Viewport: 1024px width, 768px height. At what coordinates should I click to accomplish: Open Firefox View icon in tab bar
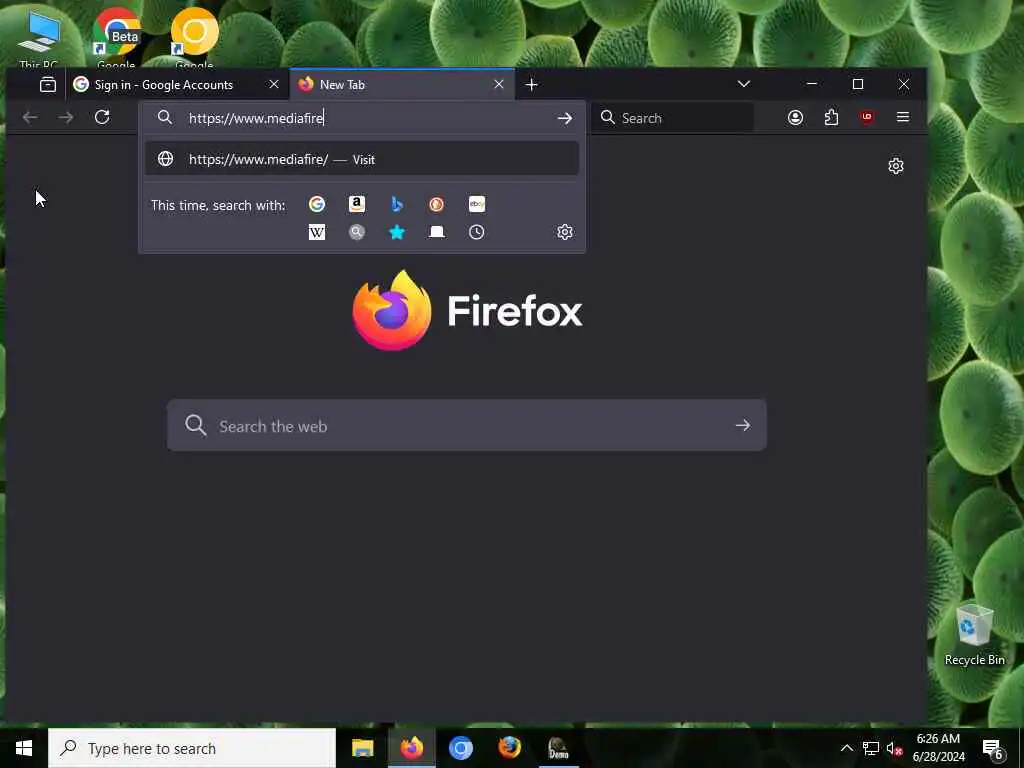click(48, 84)
